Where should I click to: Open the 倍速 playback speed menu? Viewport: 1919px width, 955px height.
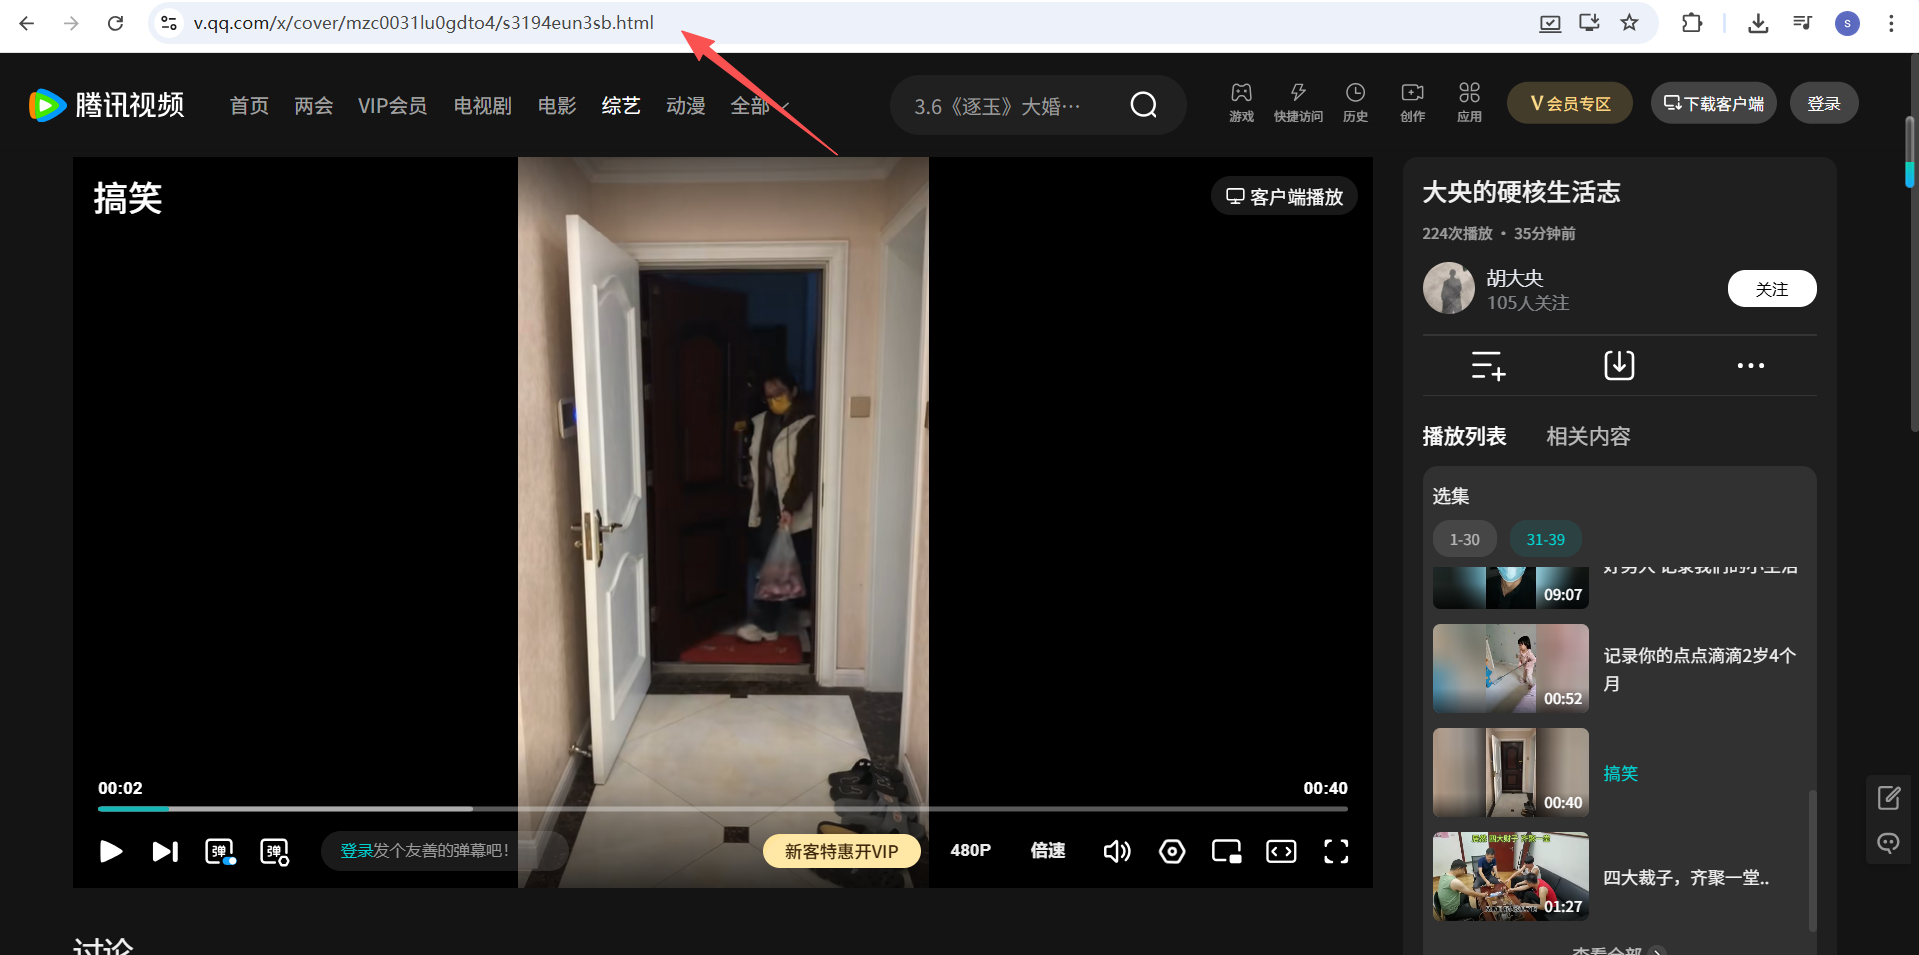1047,850
